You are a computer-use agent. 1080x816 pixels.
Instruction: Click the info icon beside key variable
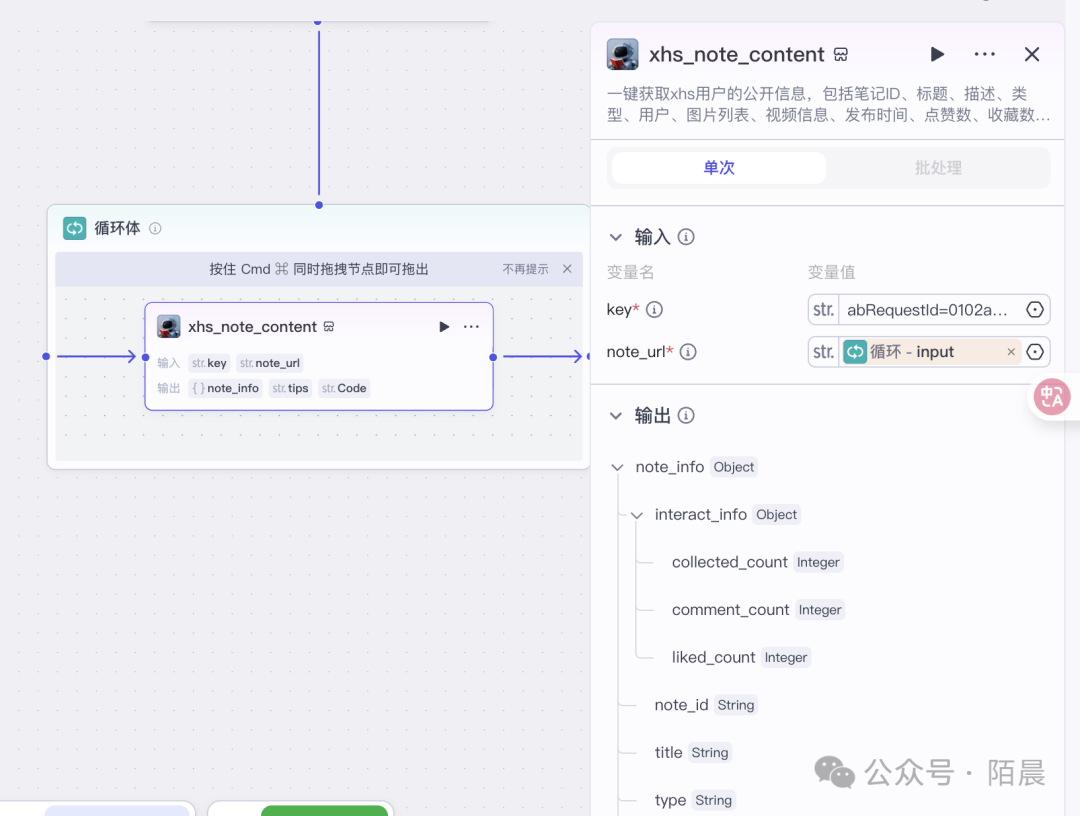click(x=654, y=310)
